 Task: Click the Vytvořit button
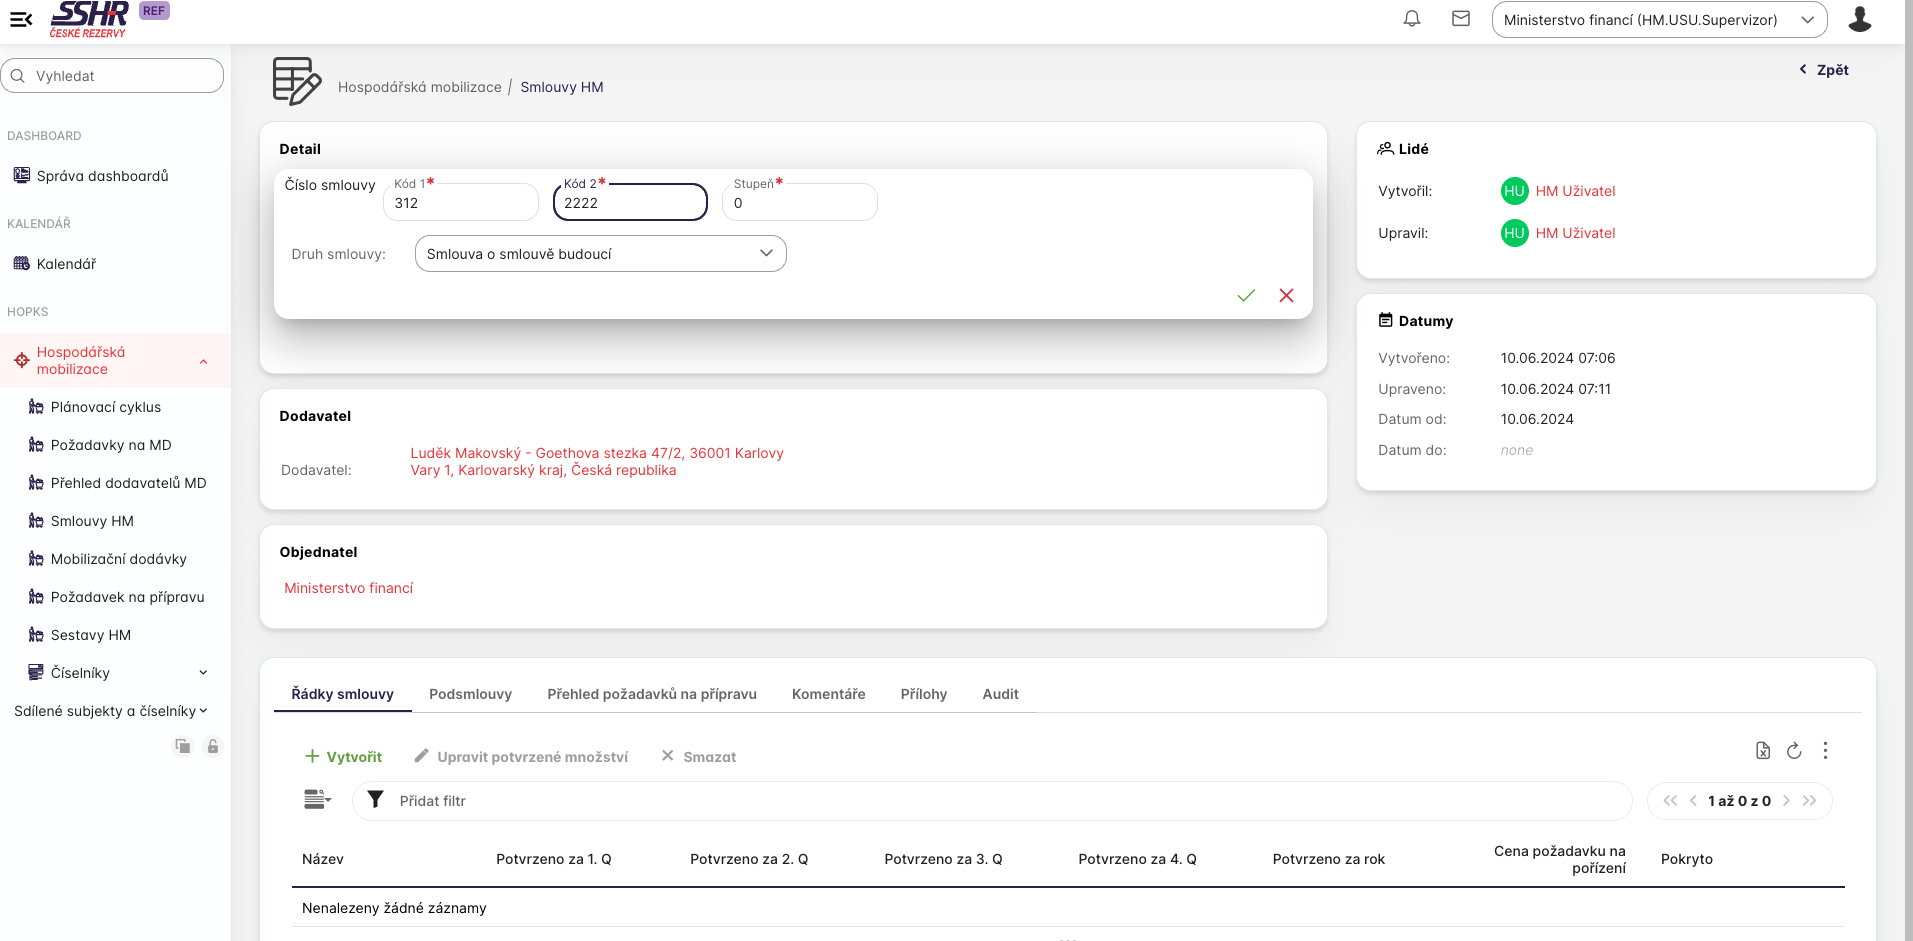[343, 757]
